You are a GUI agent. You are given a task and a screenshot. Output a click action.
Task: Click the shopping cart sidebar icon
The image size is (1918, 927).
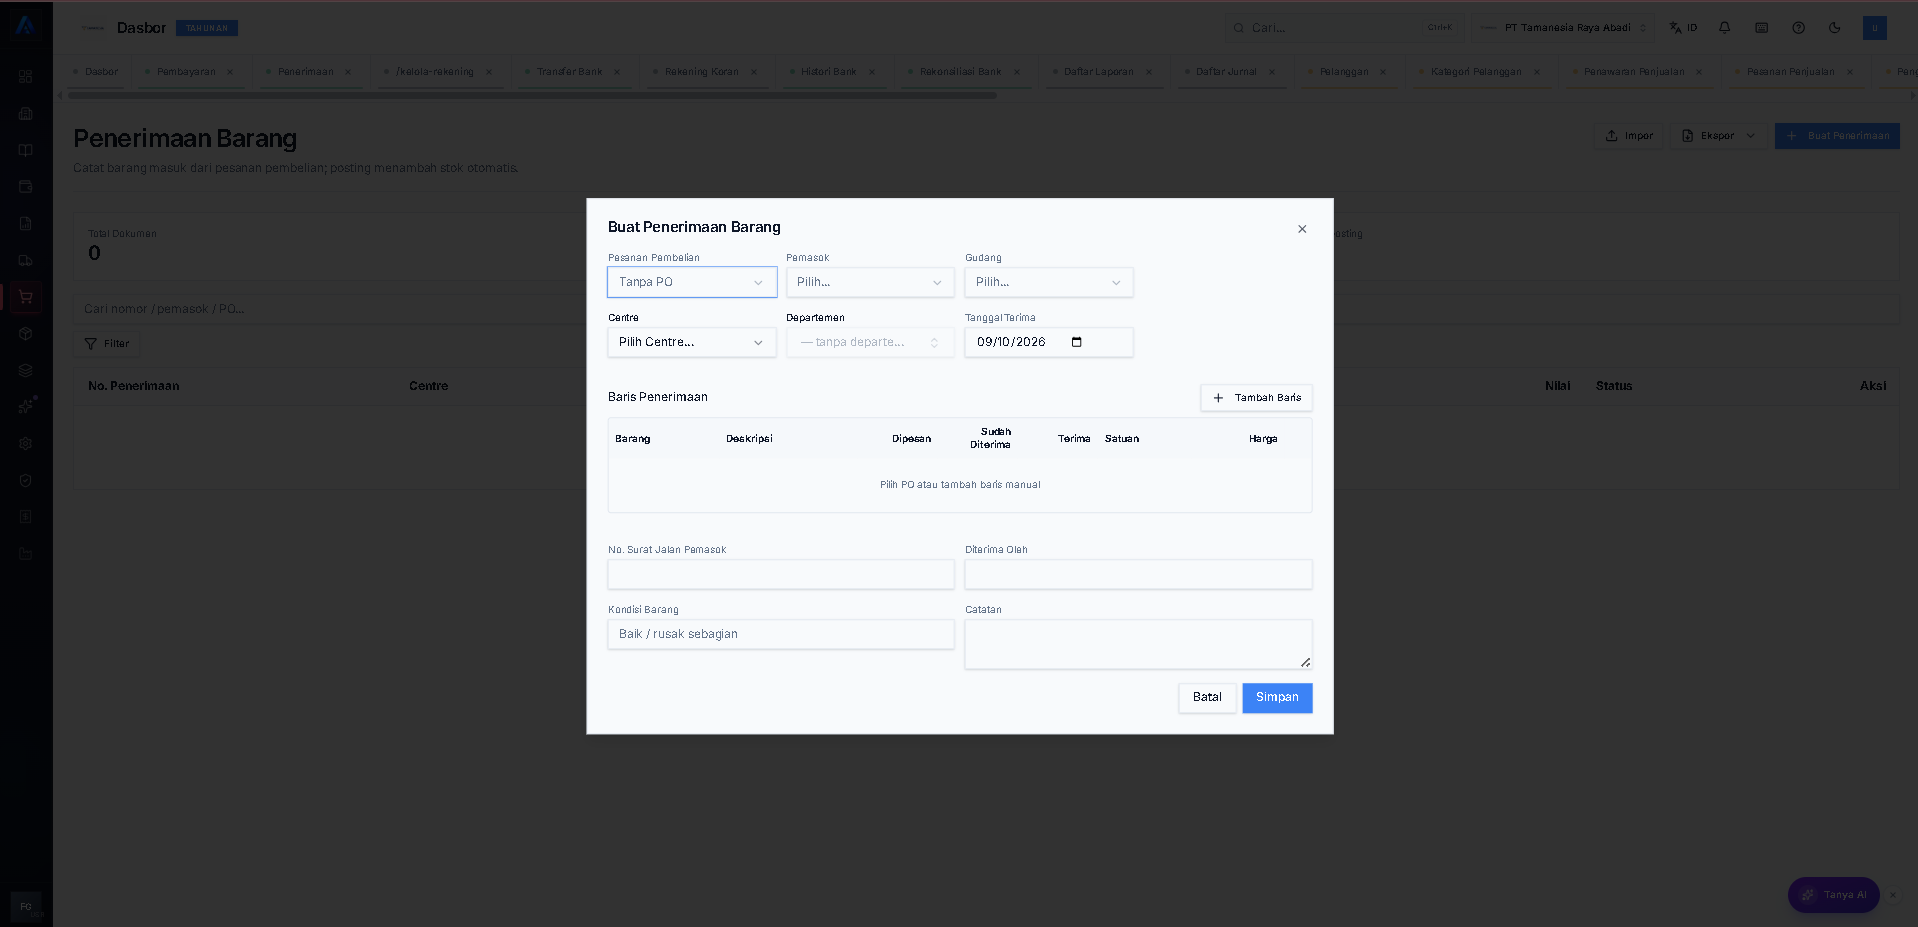[26, 297]
